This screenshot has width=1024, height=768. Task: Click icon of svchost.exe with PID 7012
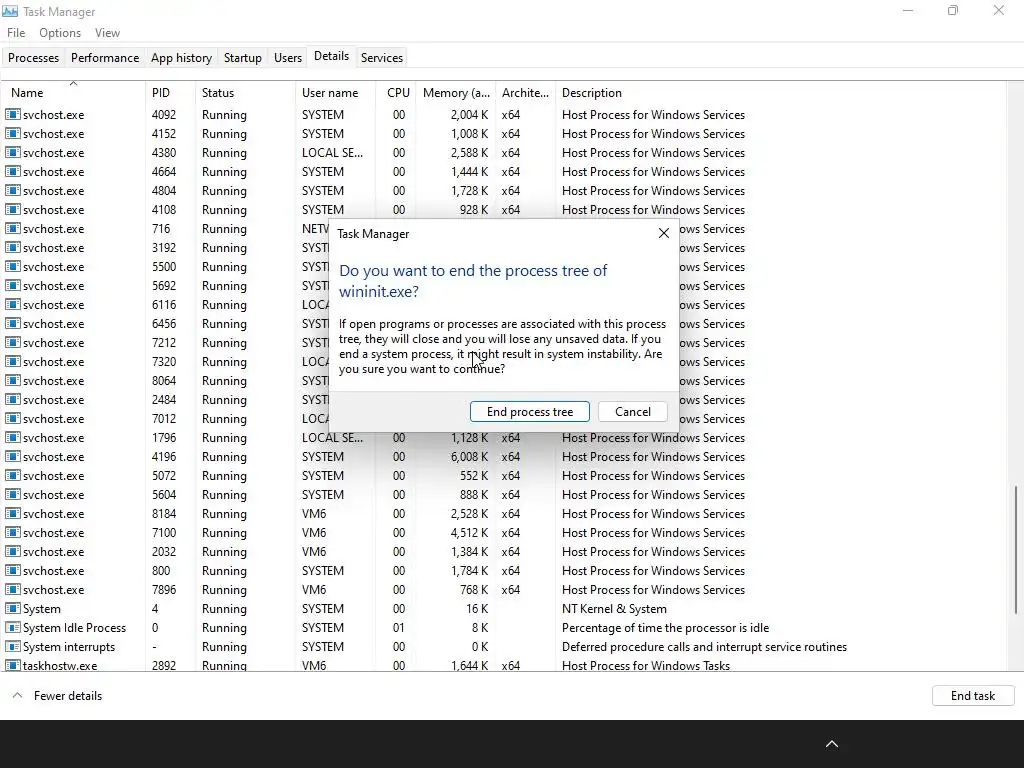12,418
